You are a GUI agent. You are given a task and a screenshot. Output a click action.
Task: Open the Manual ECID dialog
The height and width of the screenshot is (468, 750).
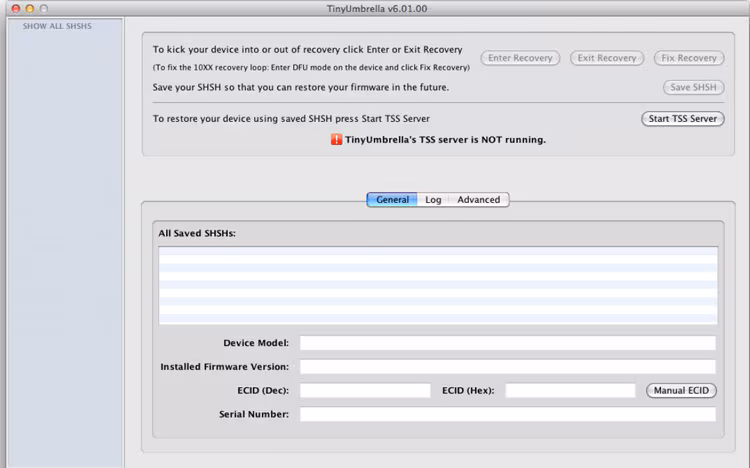681,390
